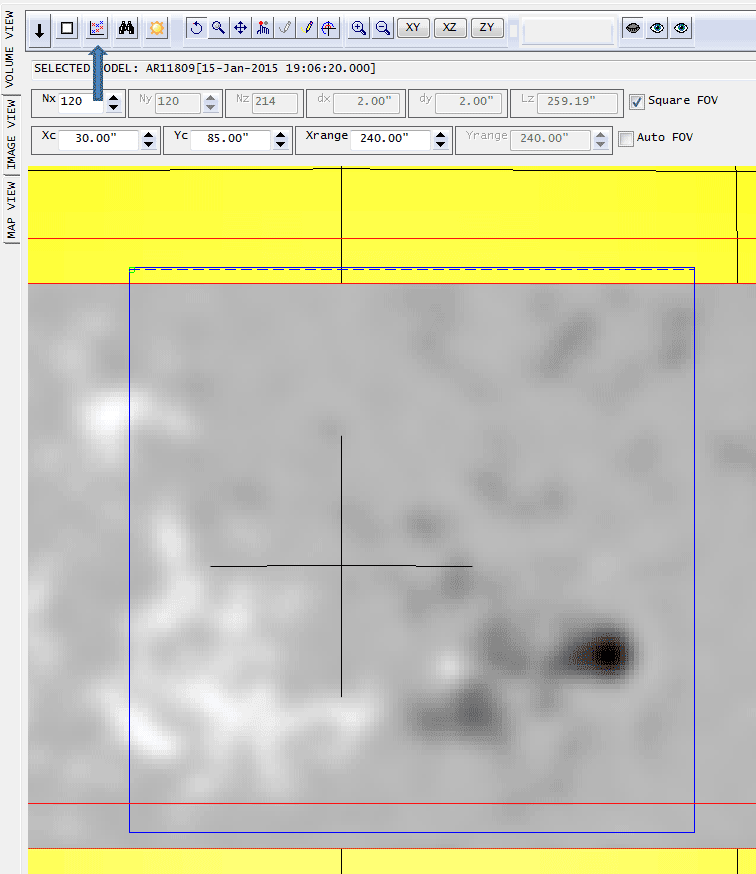
Task: Click the disabled dx field
Action: coord(366,103)
